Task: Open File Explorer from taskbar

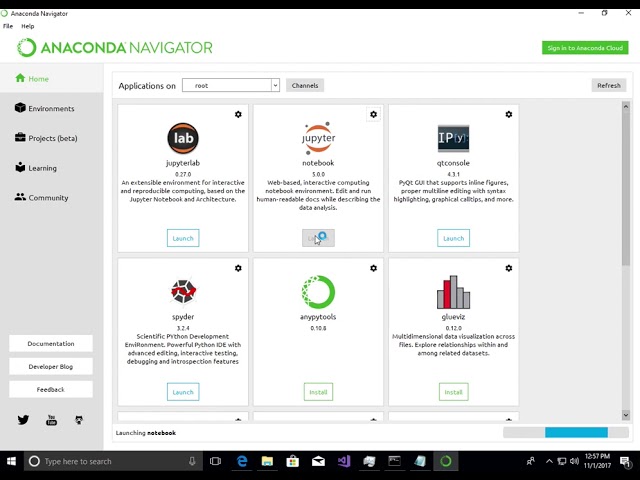Action: point(267,461)
